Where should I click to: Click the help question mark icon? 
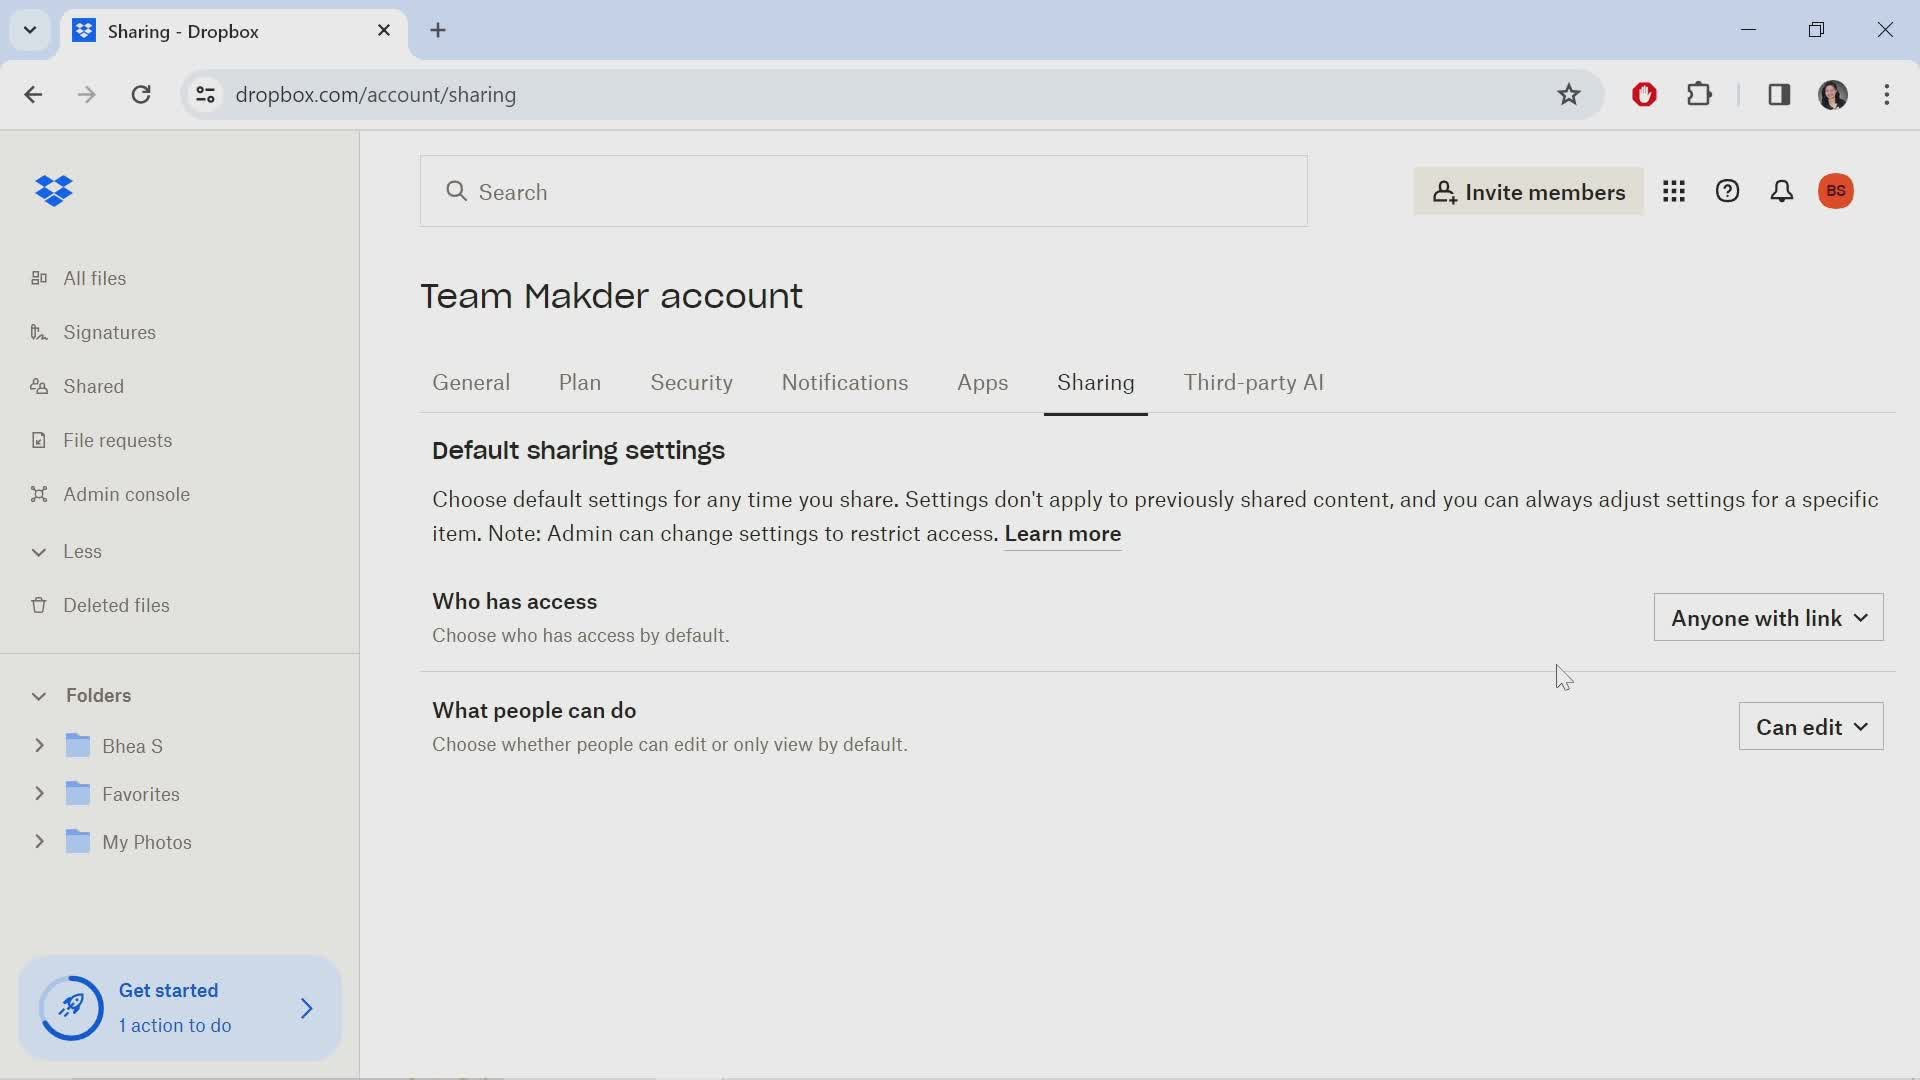click(x=1727, y=190)
